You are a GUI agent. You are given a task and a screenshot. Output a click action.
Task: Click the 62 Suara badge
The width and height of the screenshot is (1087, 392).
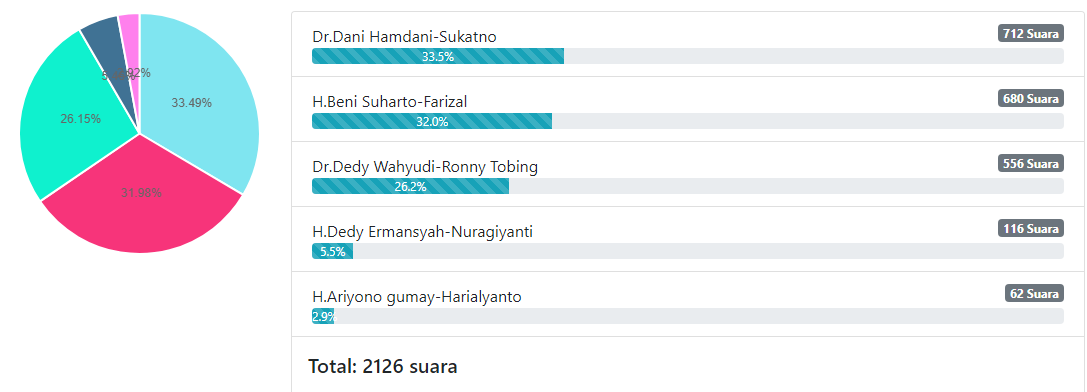coord(1034,293)
